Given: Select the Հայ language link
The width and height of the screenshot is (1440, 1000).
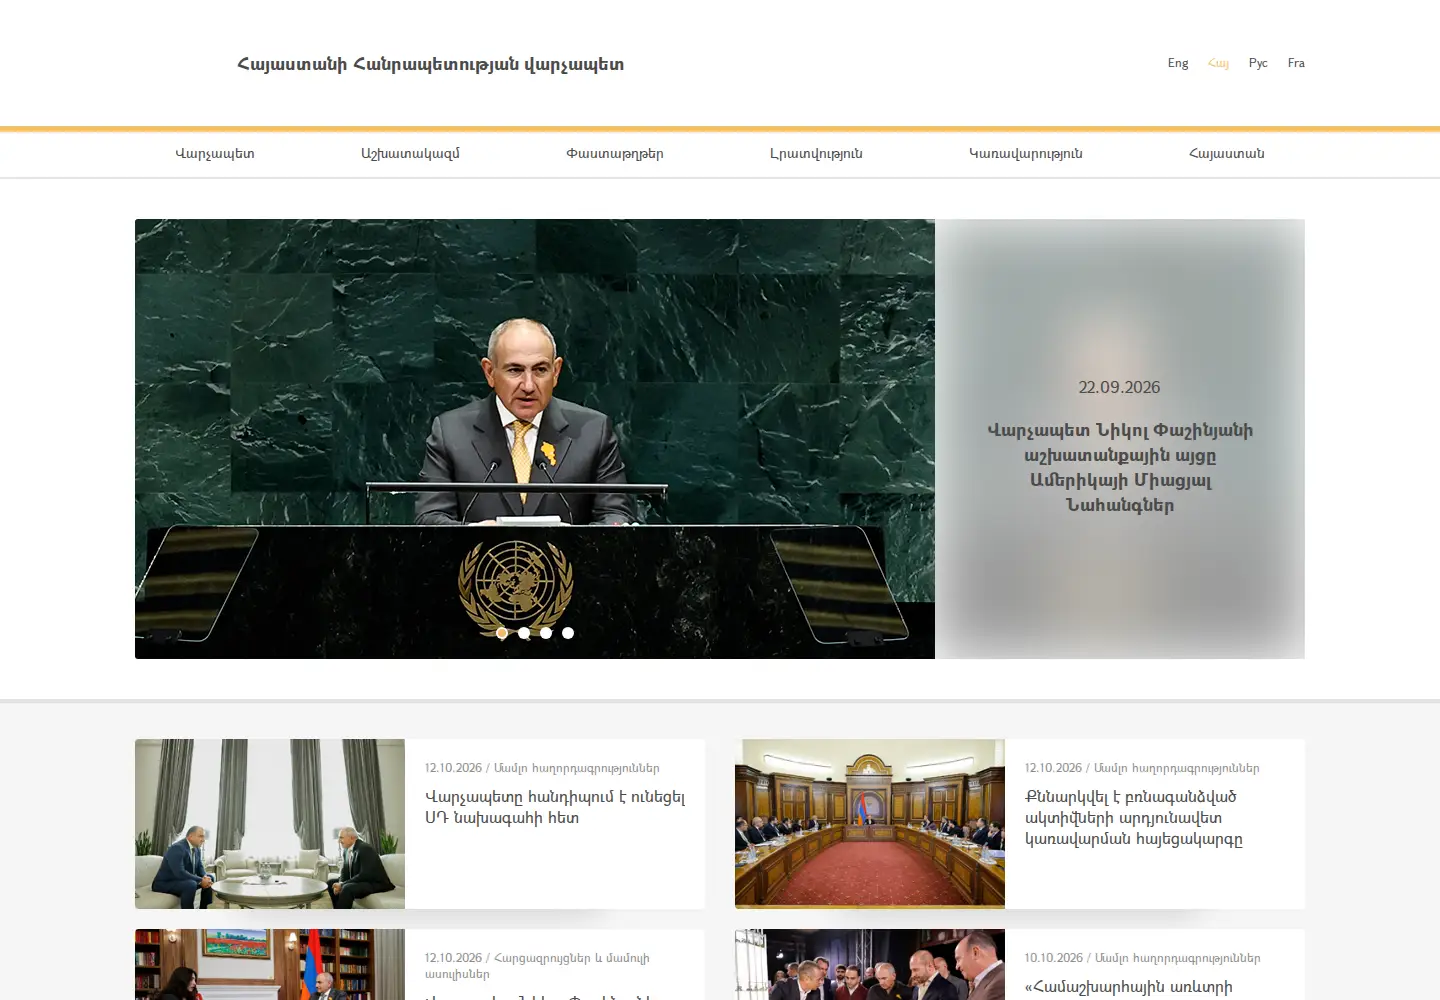Looking at the screenshot, I should [x=1218, y=63].
